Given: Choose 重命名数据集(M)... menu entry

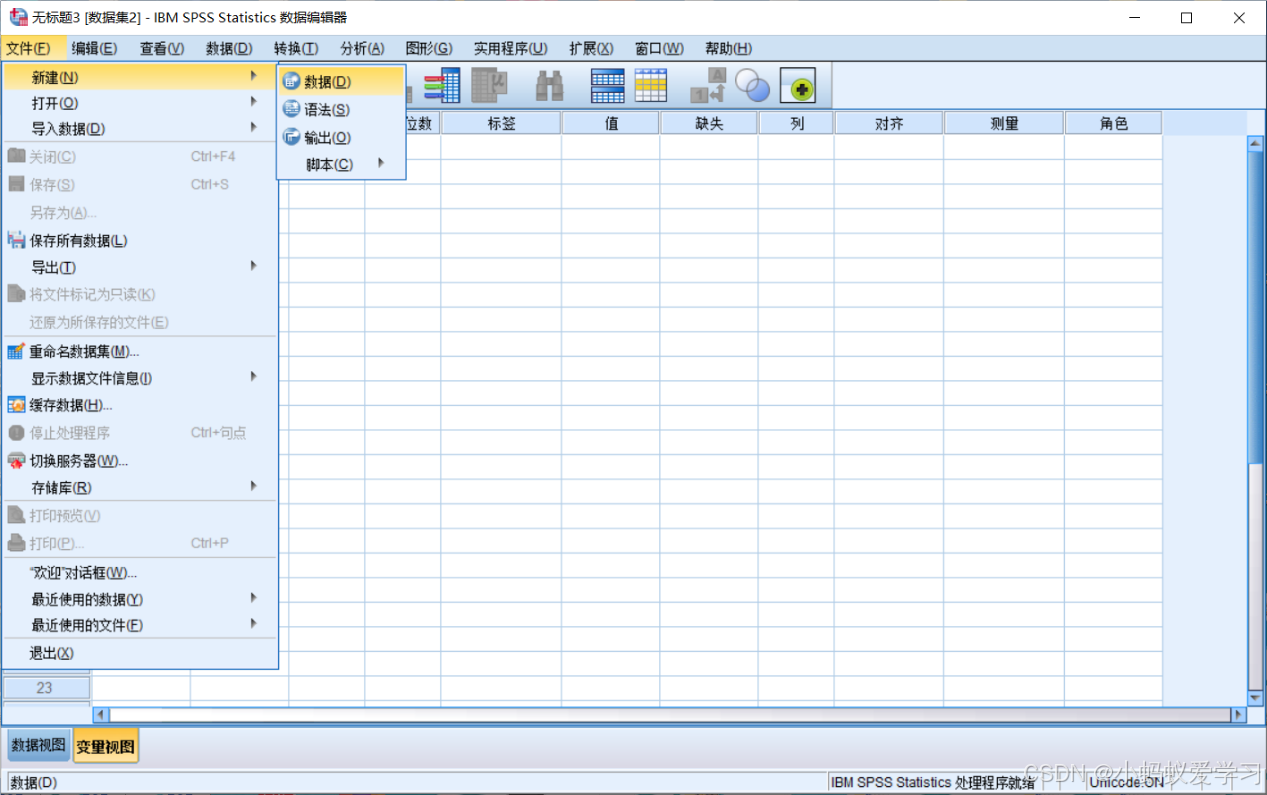Looking at the screenshot, I should (140, 351).
